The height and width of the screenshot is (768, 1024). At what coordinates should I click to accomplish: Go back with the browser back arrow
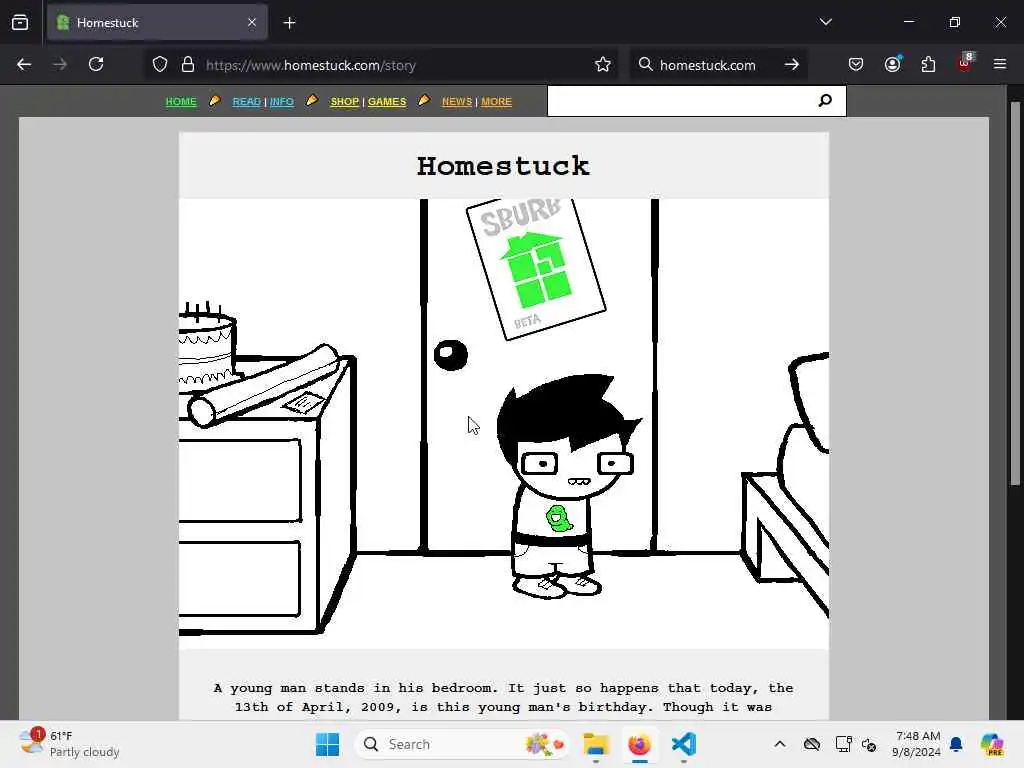(x=24, y=64)
